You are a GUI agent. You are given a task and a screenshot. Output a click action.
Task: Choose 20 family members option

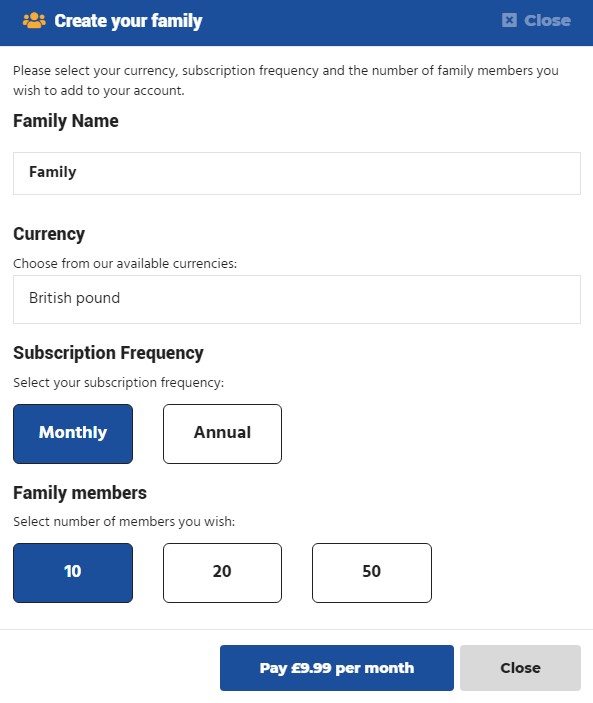[x=222, y=573]
